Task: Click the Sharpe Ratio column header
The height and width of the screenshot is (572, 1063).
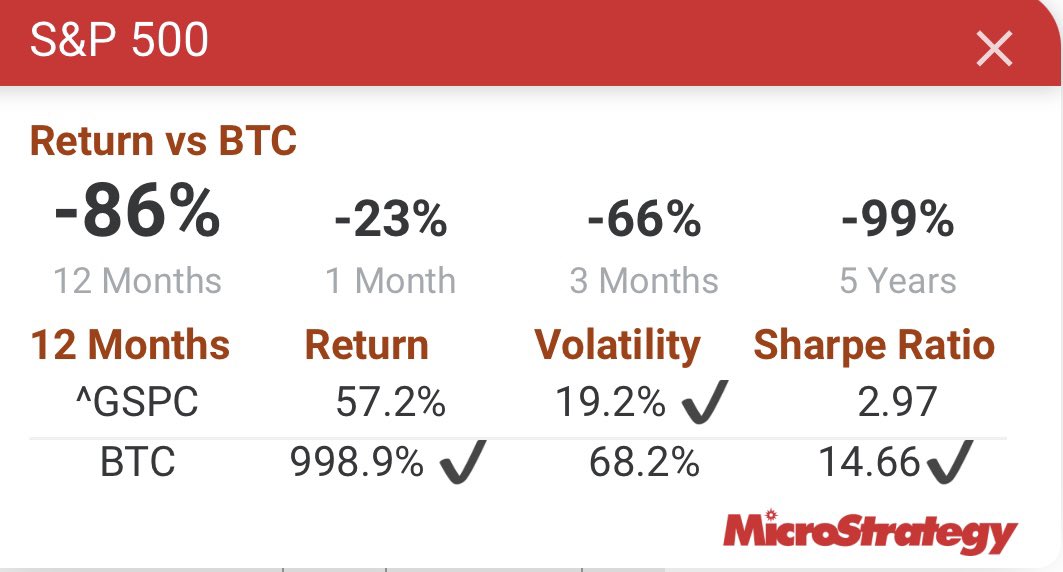Action: (x=874, y=345)
